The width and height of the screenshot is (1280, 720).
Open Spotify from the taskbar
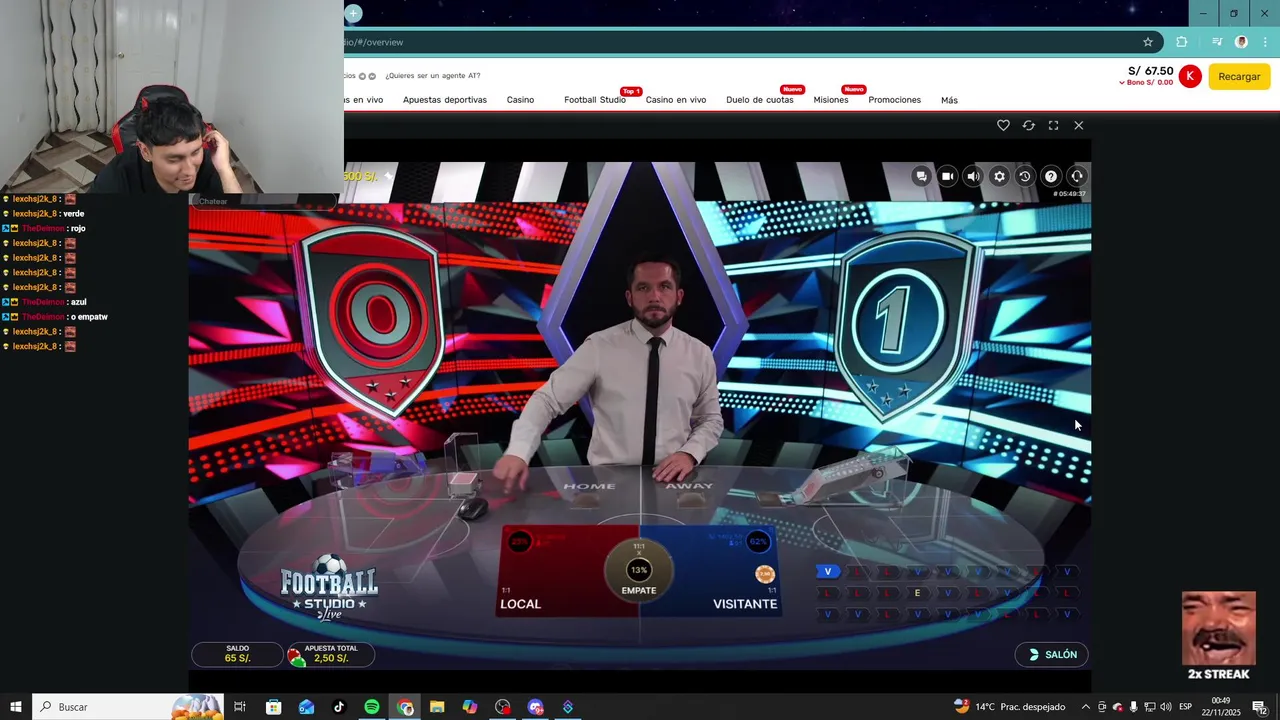pyautogui.click(x=371, y=707)
